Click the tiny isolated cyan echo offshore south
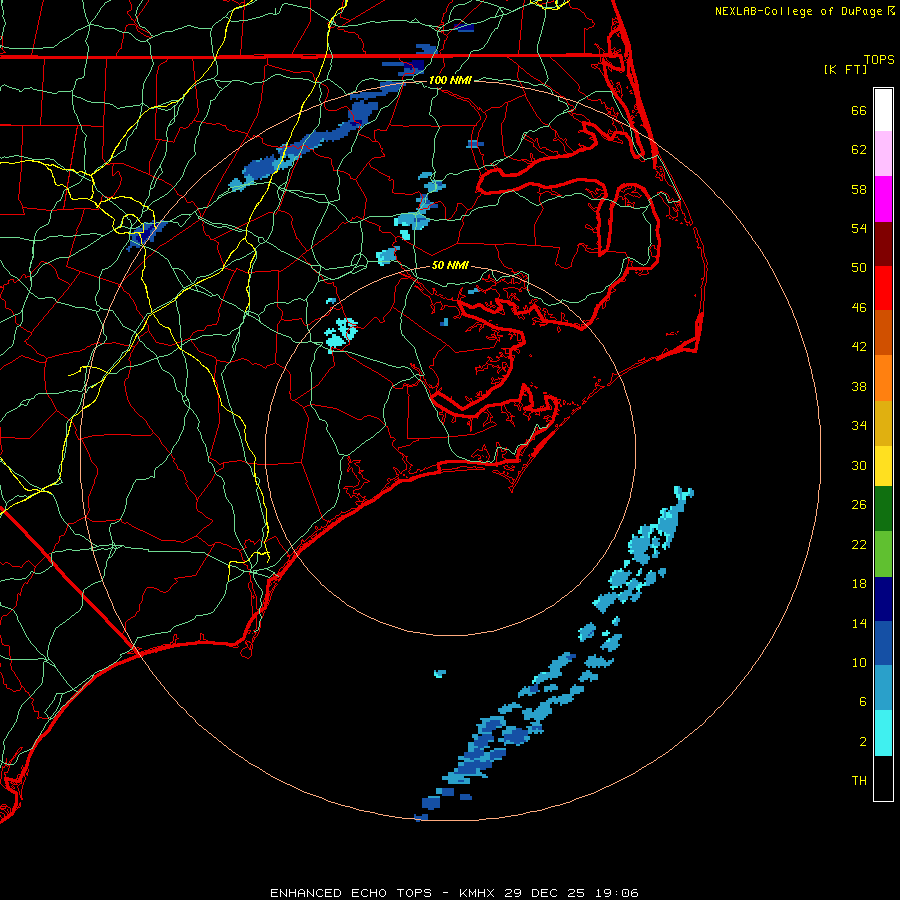The image size is (900, 900). [440, 673]
